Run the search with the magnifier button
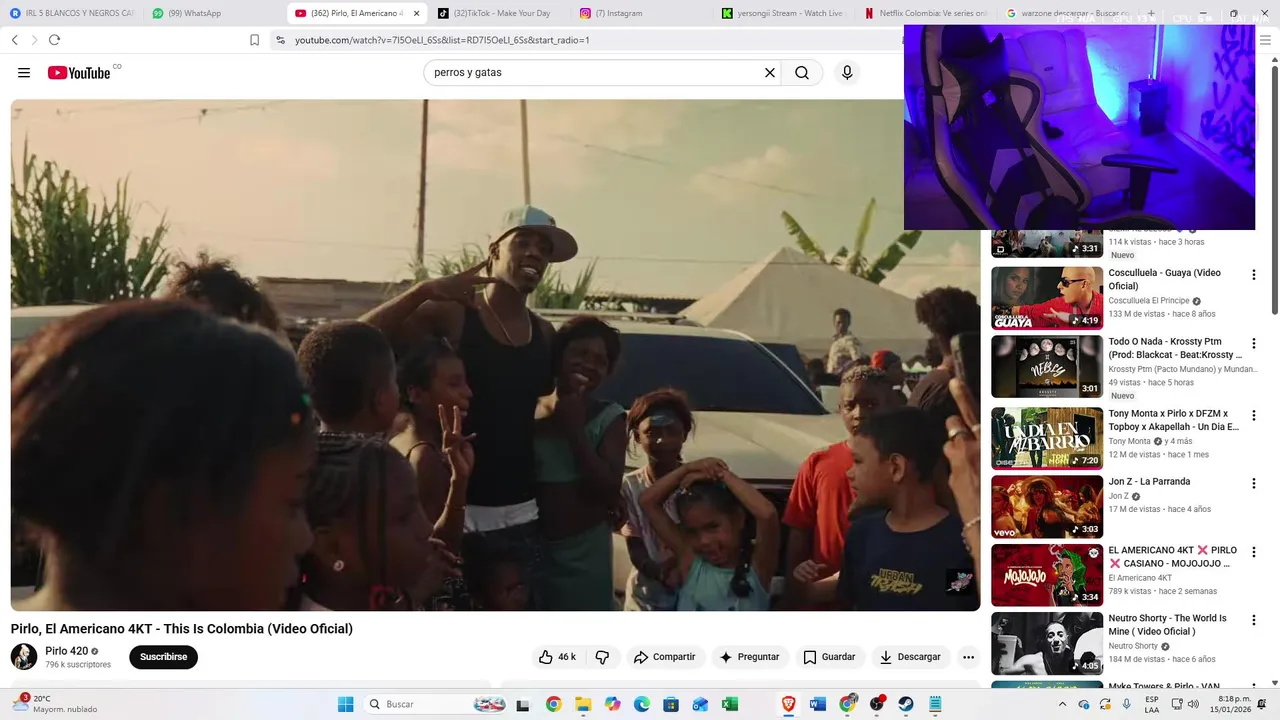Screen dimensions: 1280x720 pos(802,73)
